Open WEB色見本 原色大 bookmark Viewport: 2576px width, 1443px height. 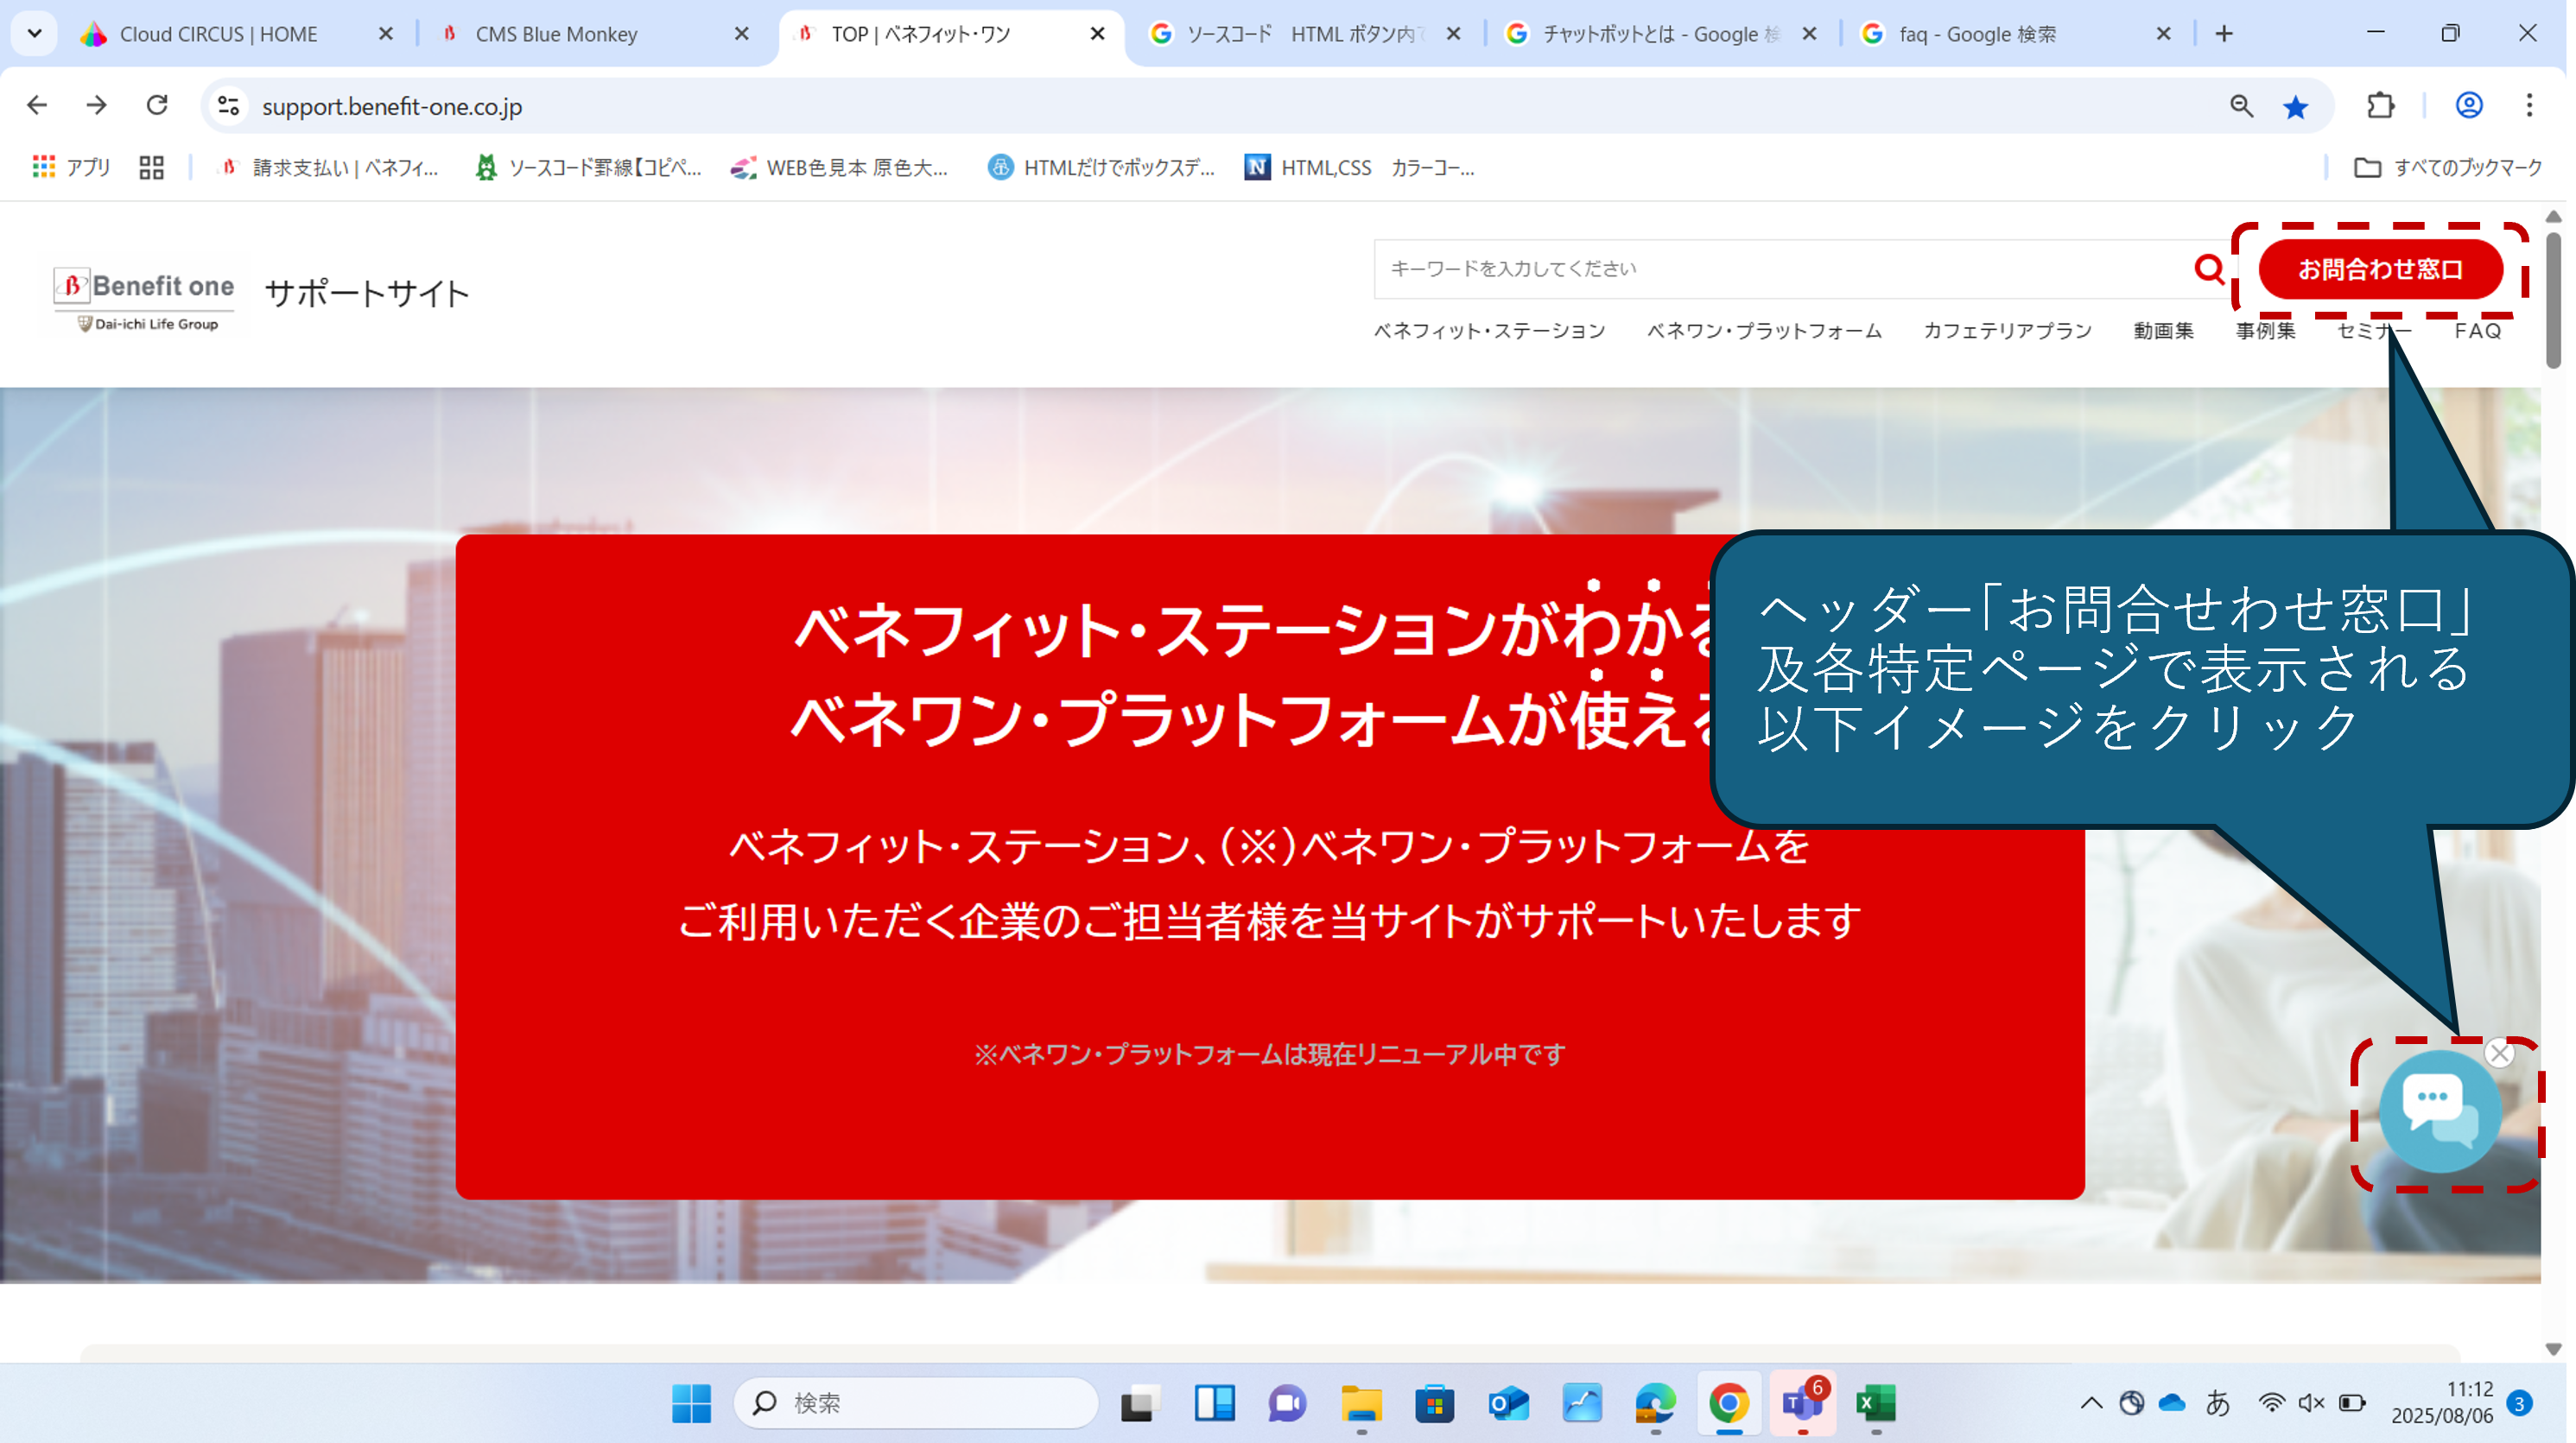tap(839, 167)
